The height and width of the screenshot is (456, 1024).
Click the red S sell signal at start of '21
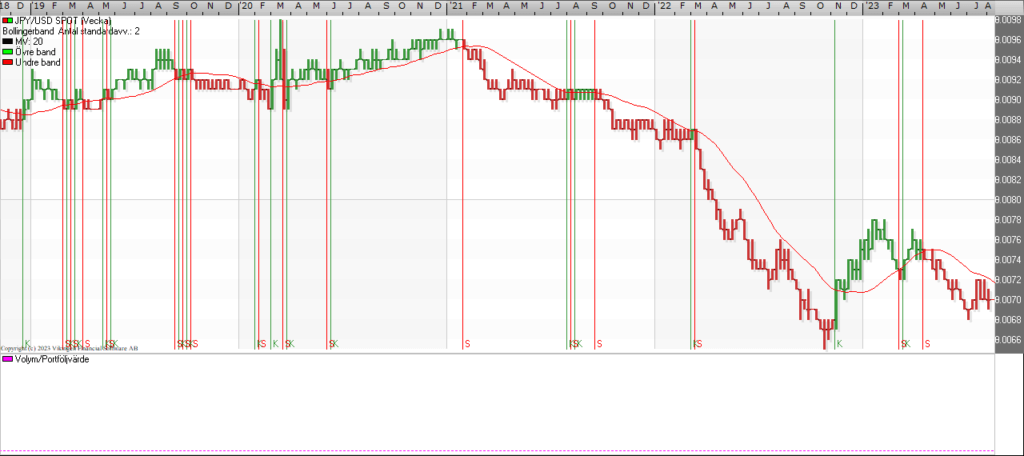coord(467,344)
